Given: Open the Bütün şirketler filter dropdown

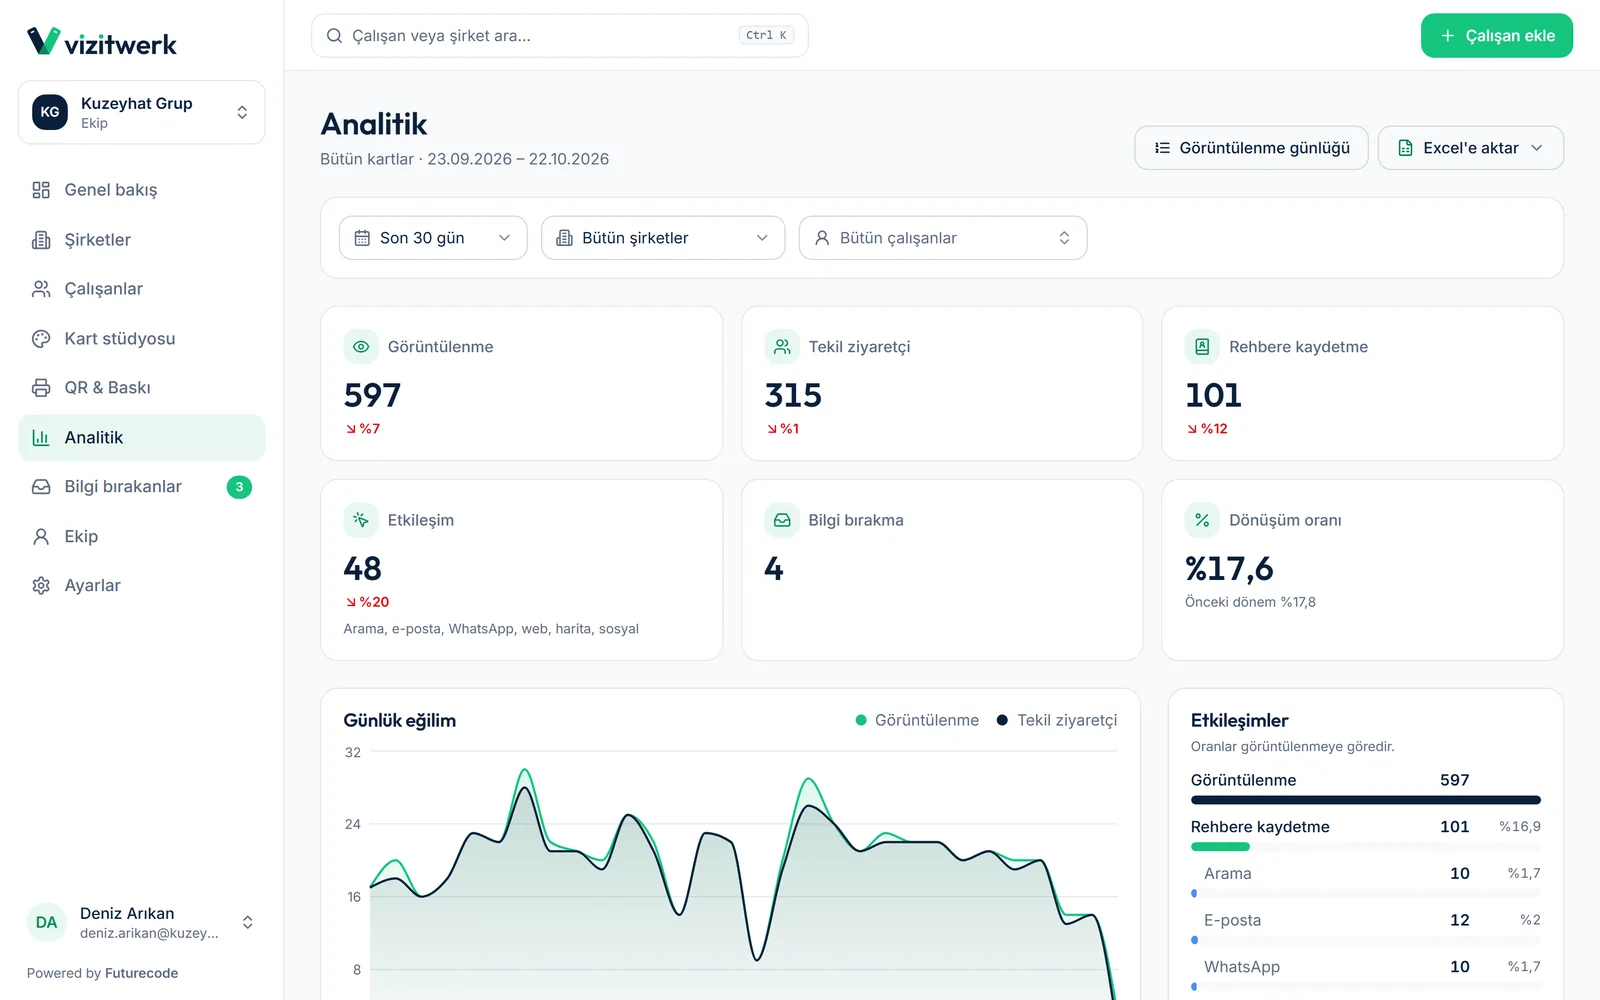Looking at the screenshot, I should 663,238.
